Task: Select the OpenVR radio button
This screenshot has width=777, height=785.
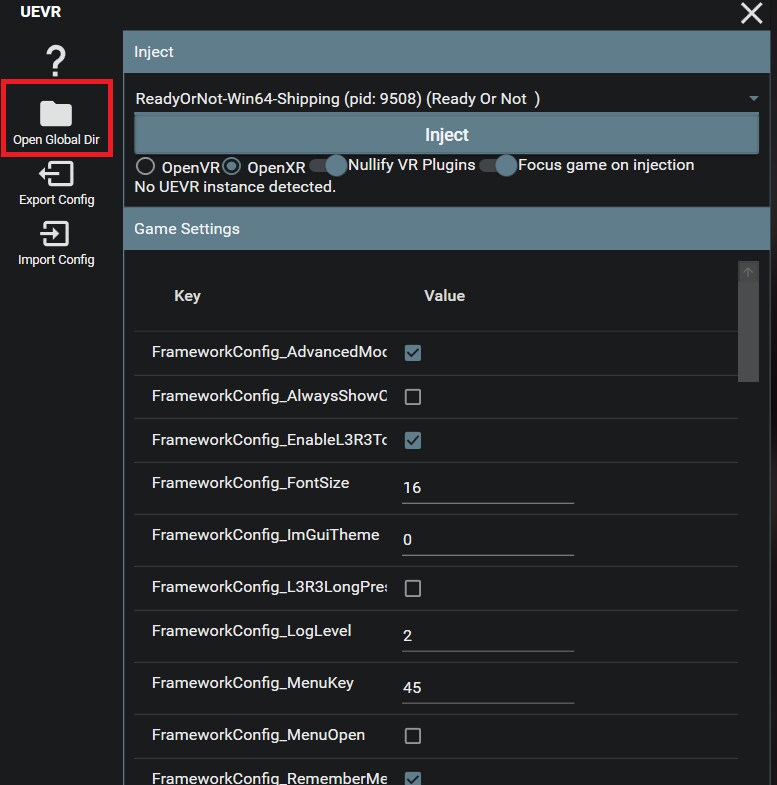Action: (146, 166)
